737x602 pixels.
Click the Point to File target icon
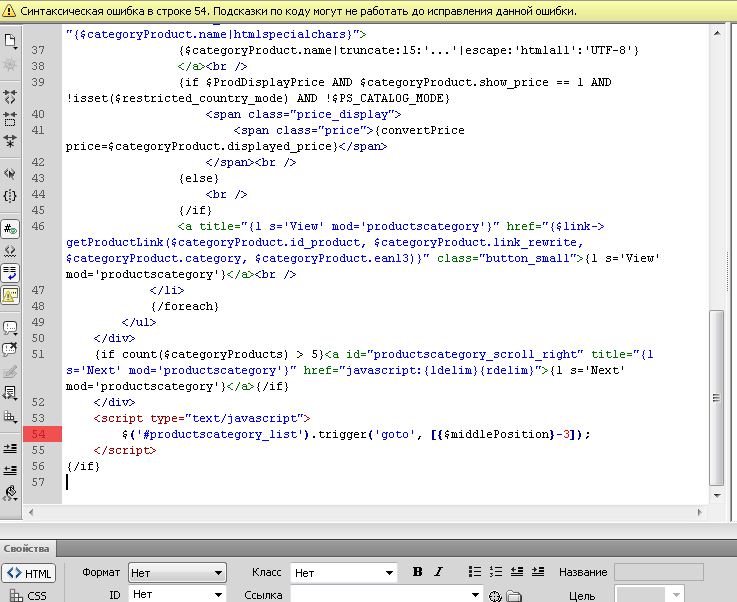[x=495, y=596]
